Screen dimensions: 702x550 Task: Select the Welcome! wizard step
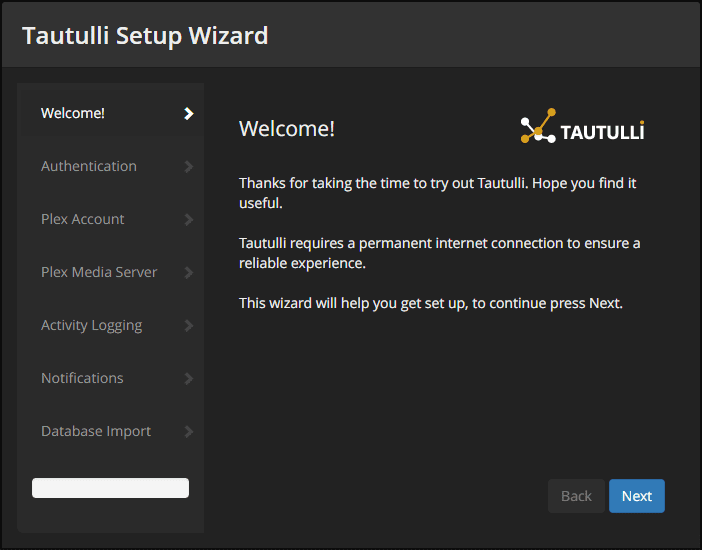click(73, 113)
